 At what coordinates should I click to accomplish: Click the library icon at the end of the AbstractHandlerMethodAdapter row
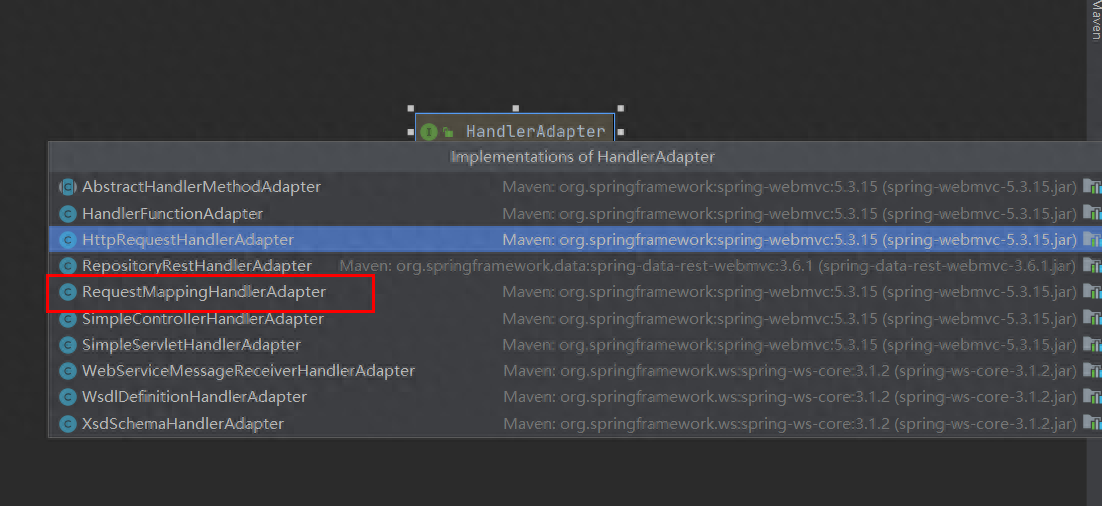click(1092, 186)
